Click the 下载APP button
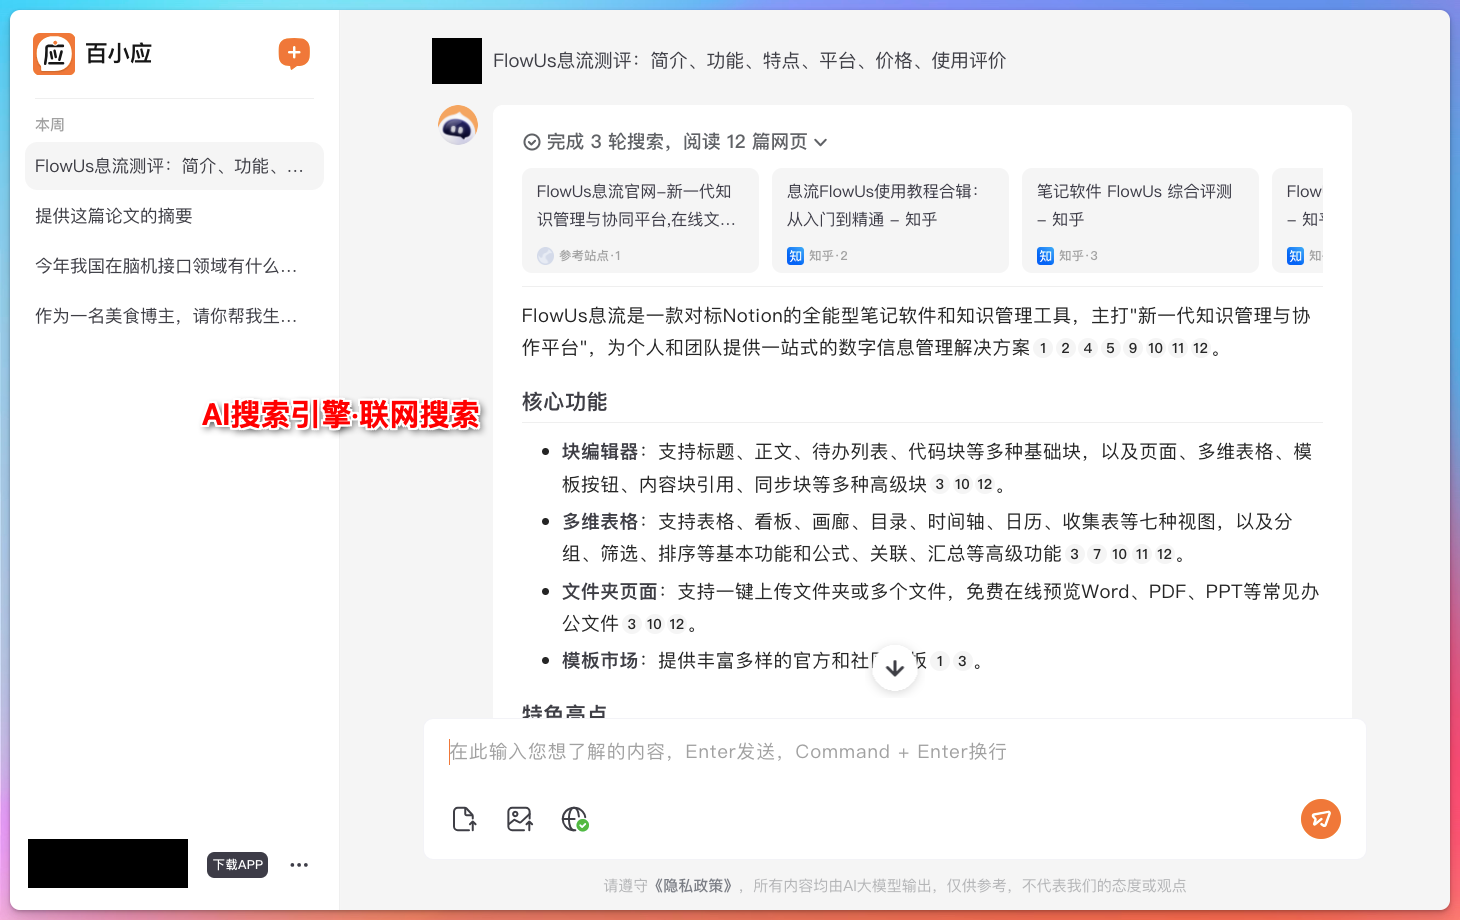 pos(238,865)
